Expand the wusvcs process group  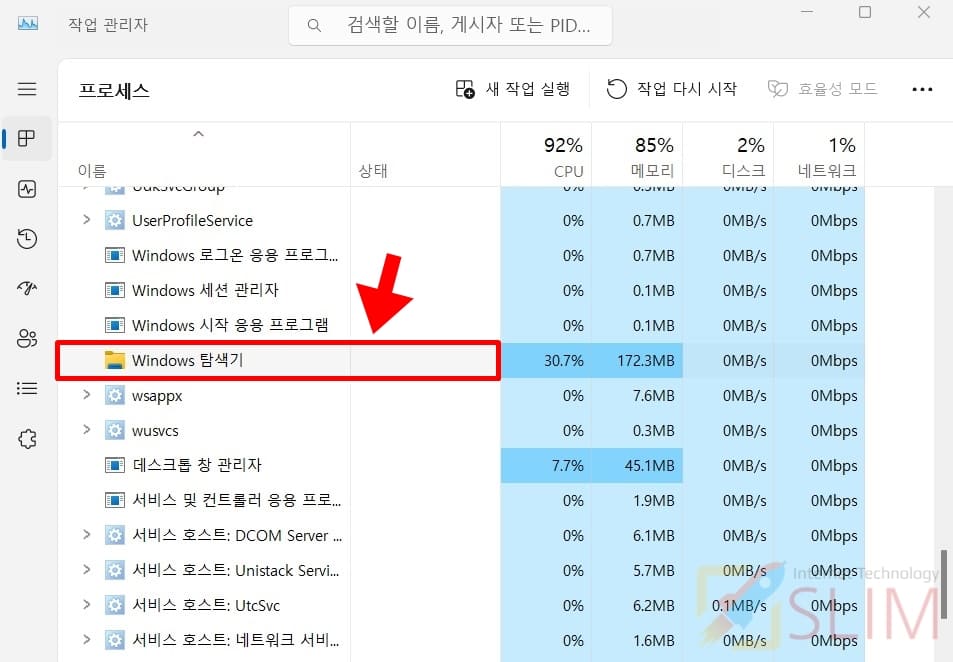86,430
